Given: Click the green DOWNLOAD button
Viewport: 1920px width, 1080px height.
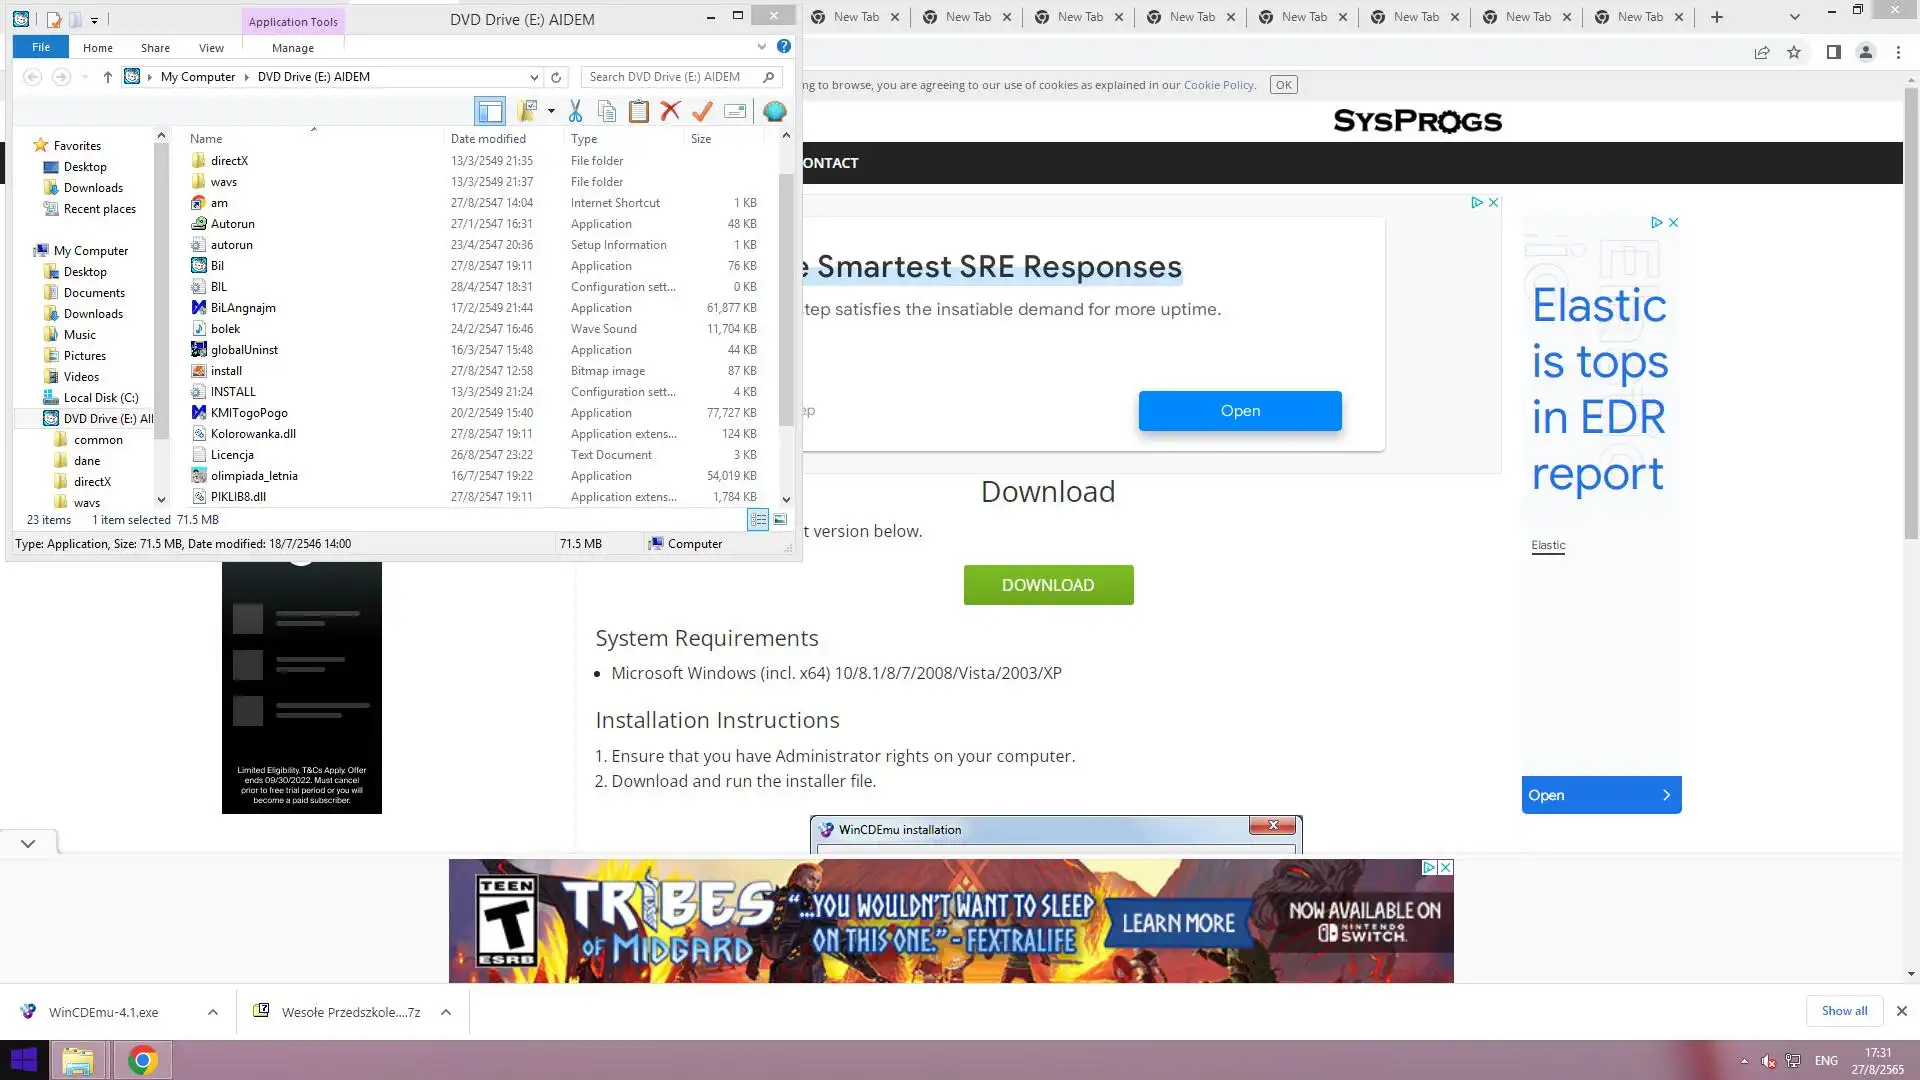Looking at the screenshot, I should click(1048, 585).
